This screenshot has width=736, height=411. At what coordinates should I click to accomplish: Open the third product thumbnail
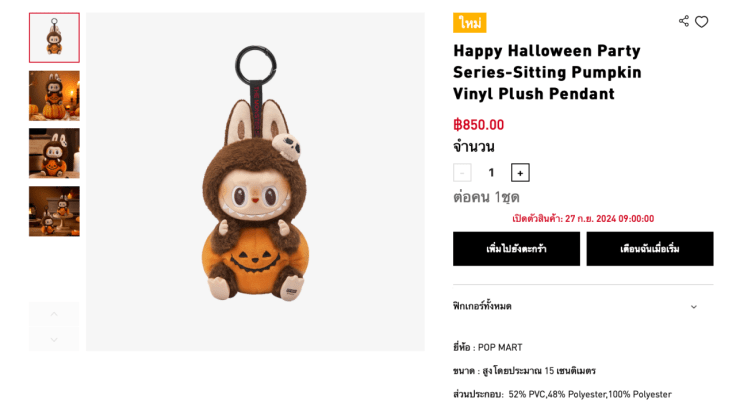(x=54, y=153)
